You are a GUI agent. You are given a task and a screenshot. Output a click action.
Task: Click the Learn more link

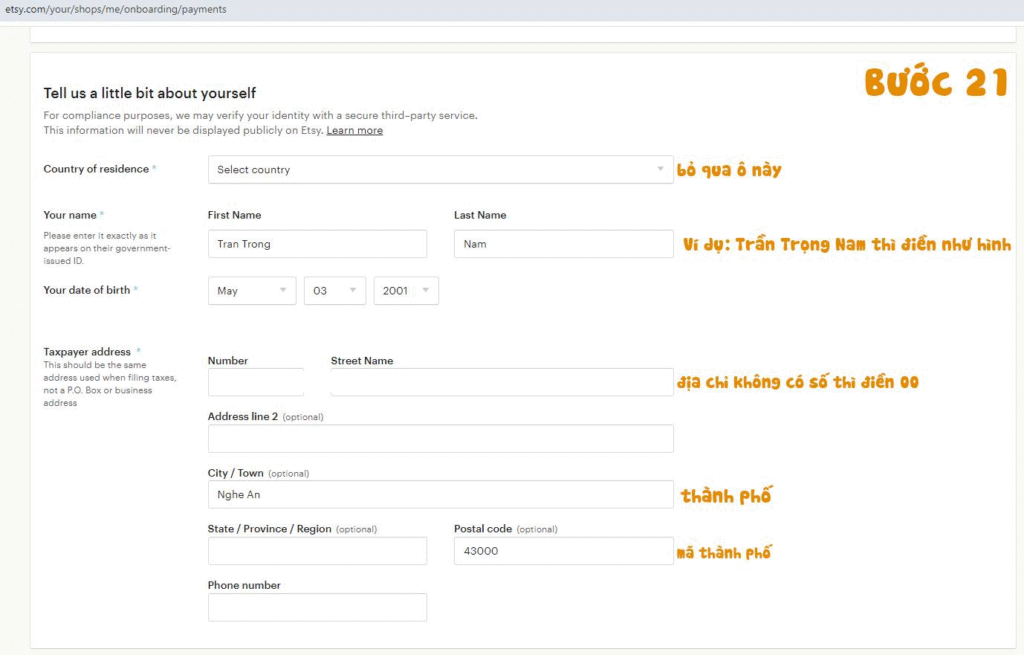[x=354, y=131]
